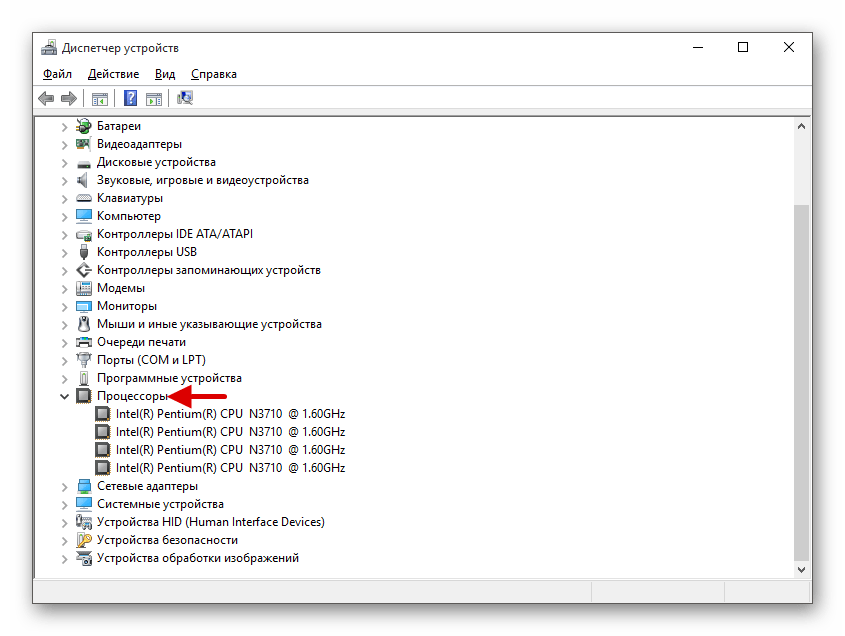
Task: Select the first Intel Pentium N3710 processor entry
Action: (230, 414)
